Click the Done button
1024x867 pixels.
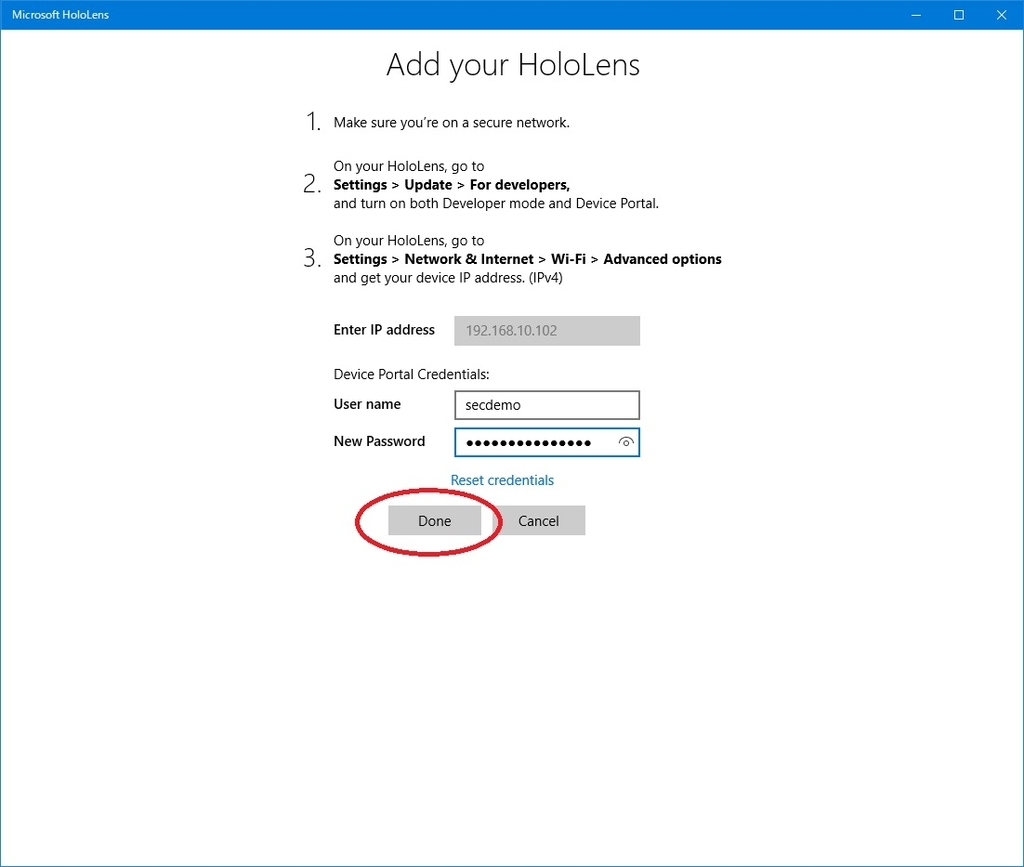[x=434, y=520]
